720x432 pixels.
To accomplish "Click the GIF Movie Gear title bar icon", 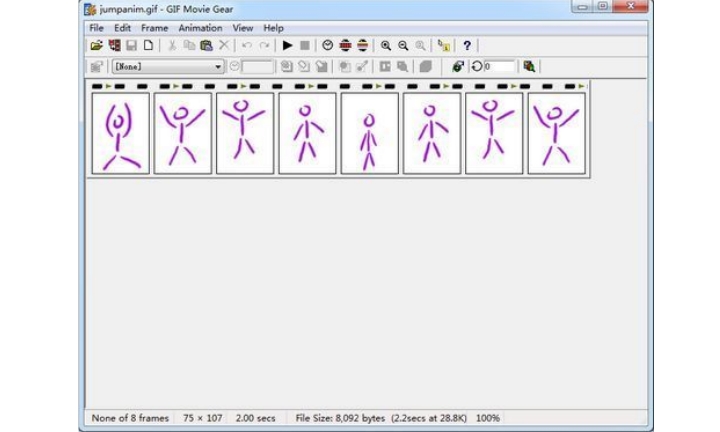I will (90, 9).
